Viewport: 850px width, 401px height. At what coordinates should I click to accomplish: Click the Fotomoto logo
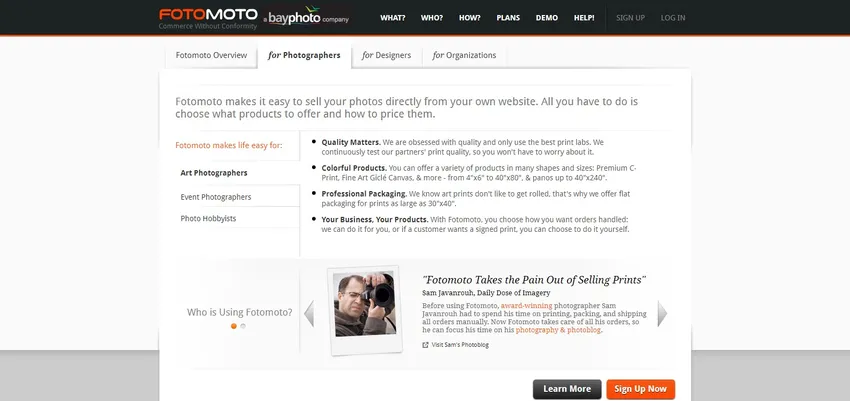(x=208, y=14)
